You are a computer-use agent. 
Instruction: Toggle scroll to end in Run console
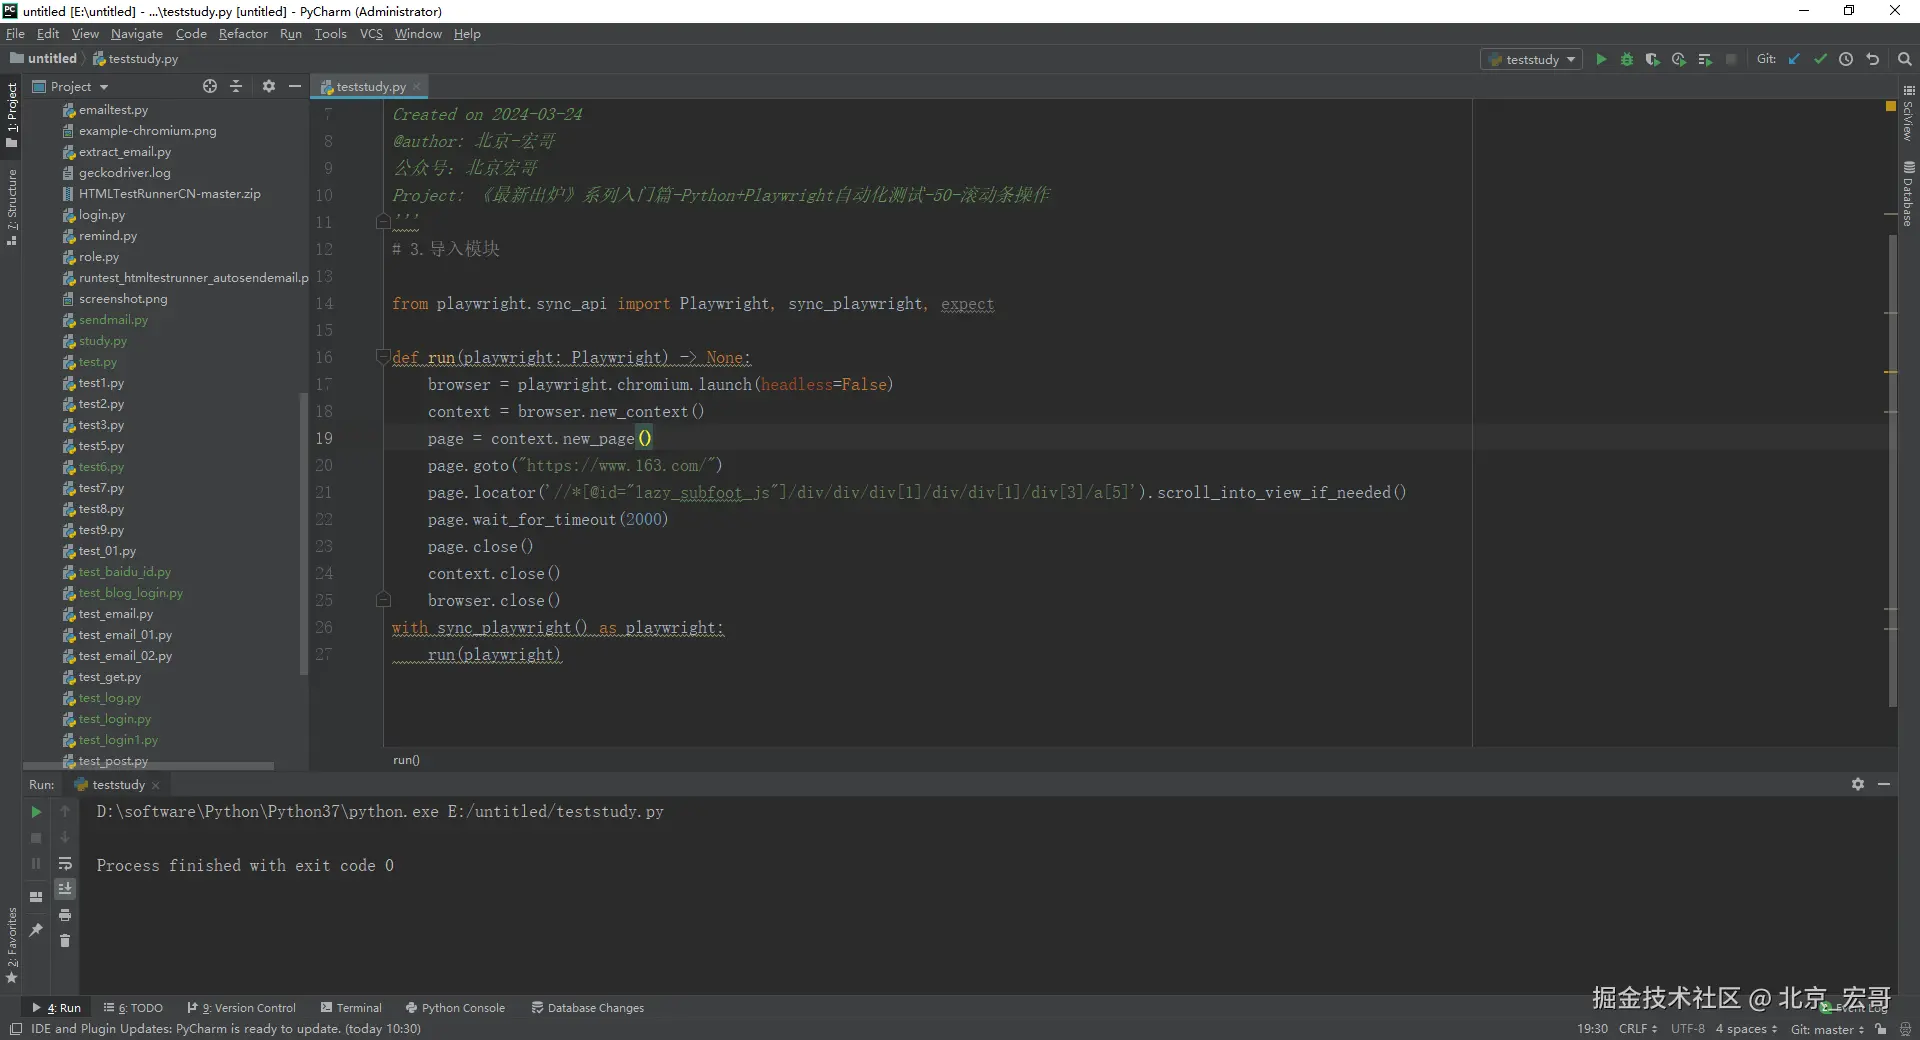tap(65, 889)
